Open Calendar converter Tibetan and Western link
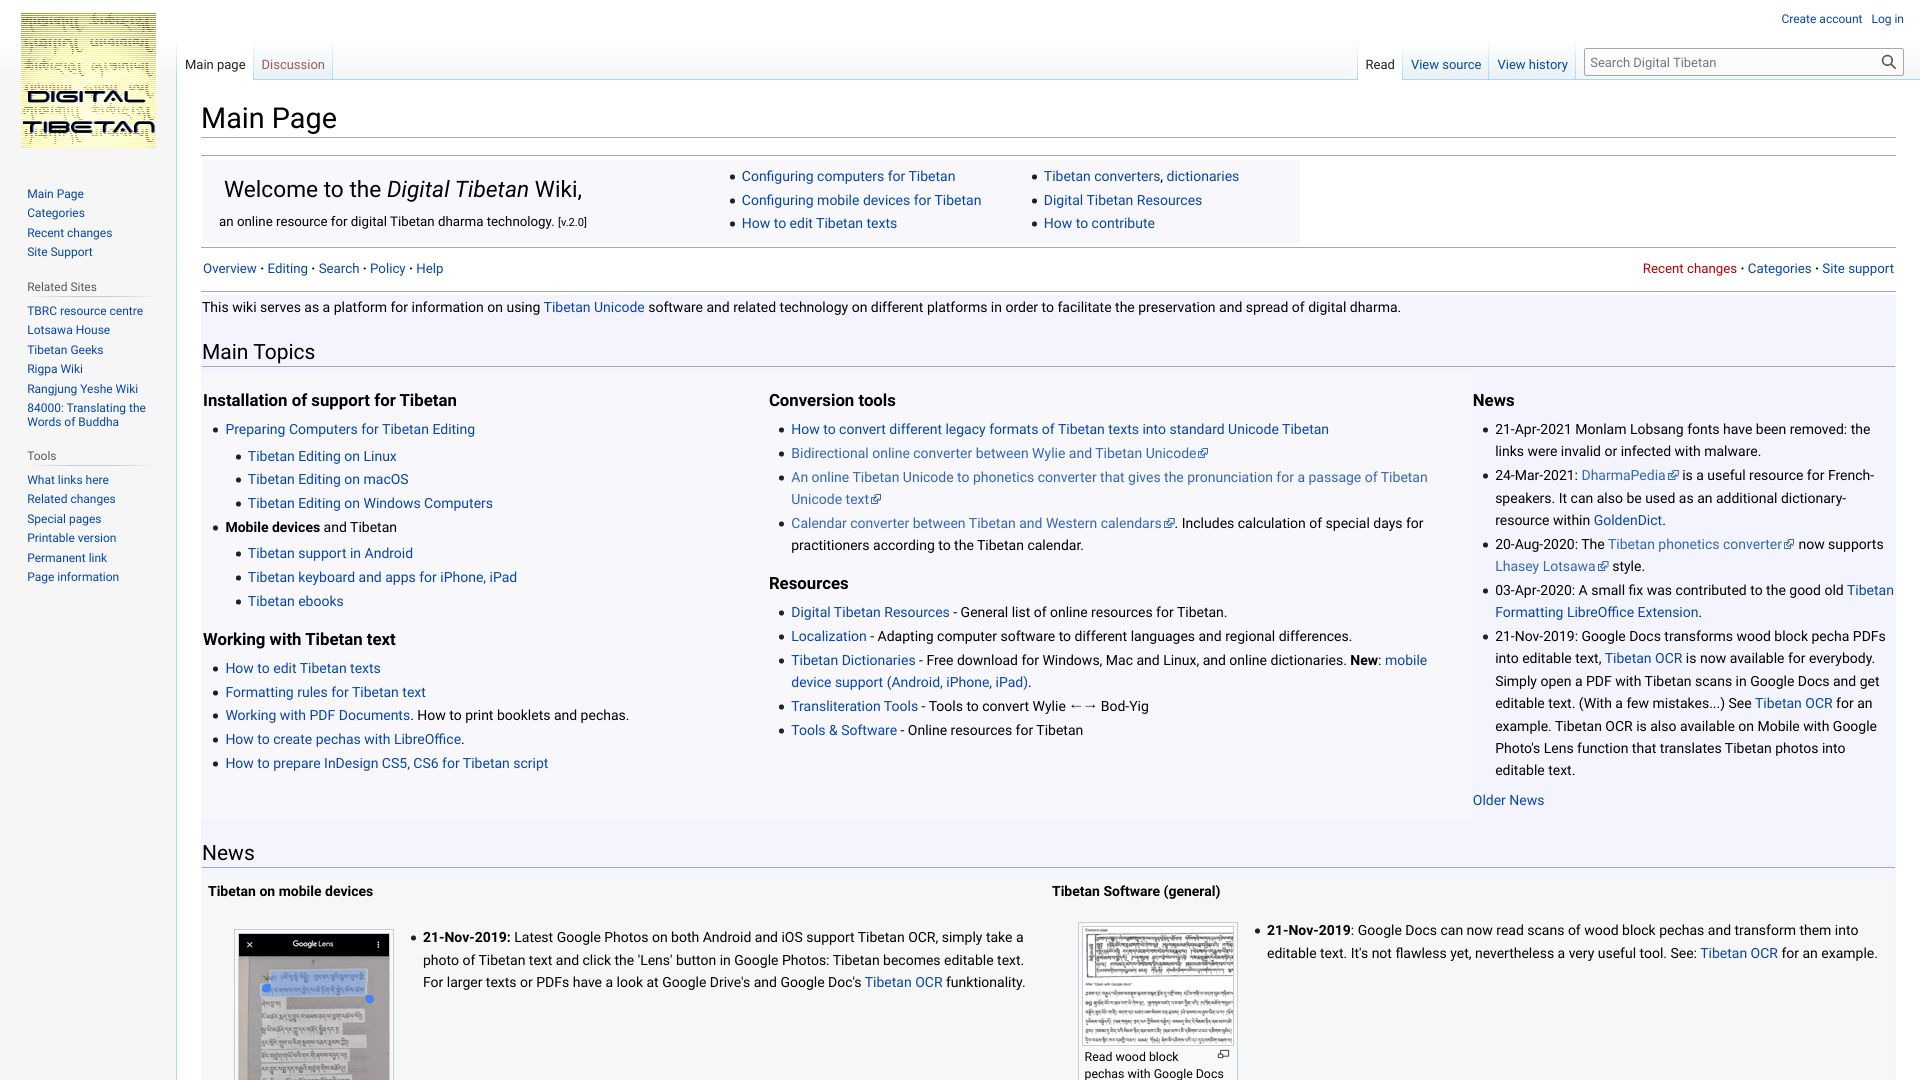 click(982, 523)
